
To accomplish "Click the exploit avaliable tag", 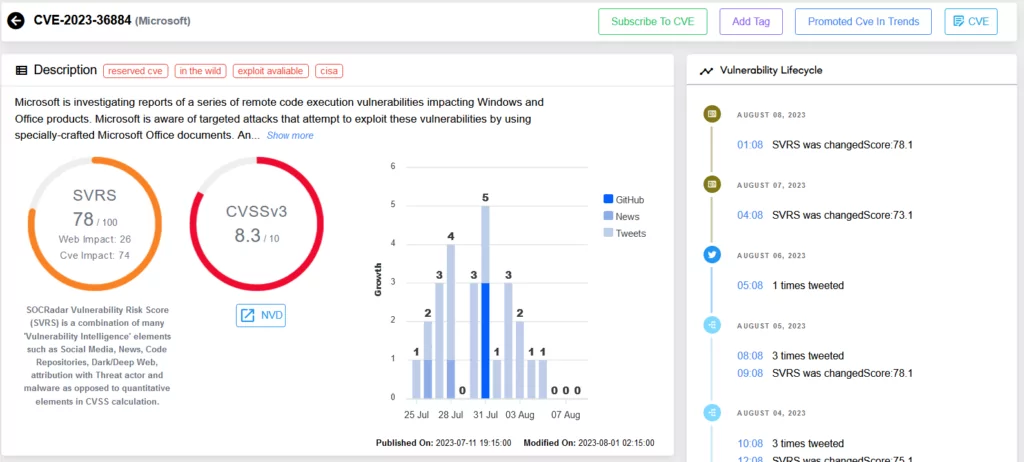I will (x=270, y=71).
